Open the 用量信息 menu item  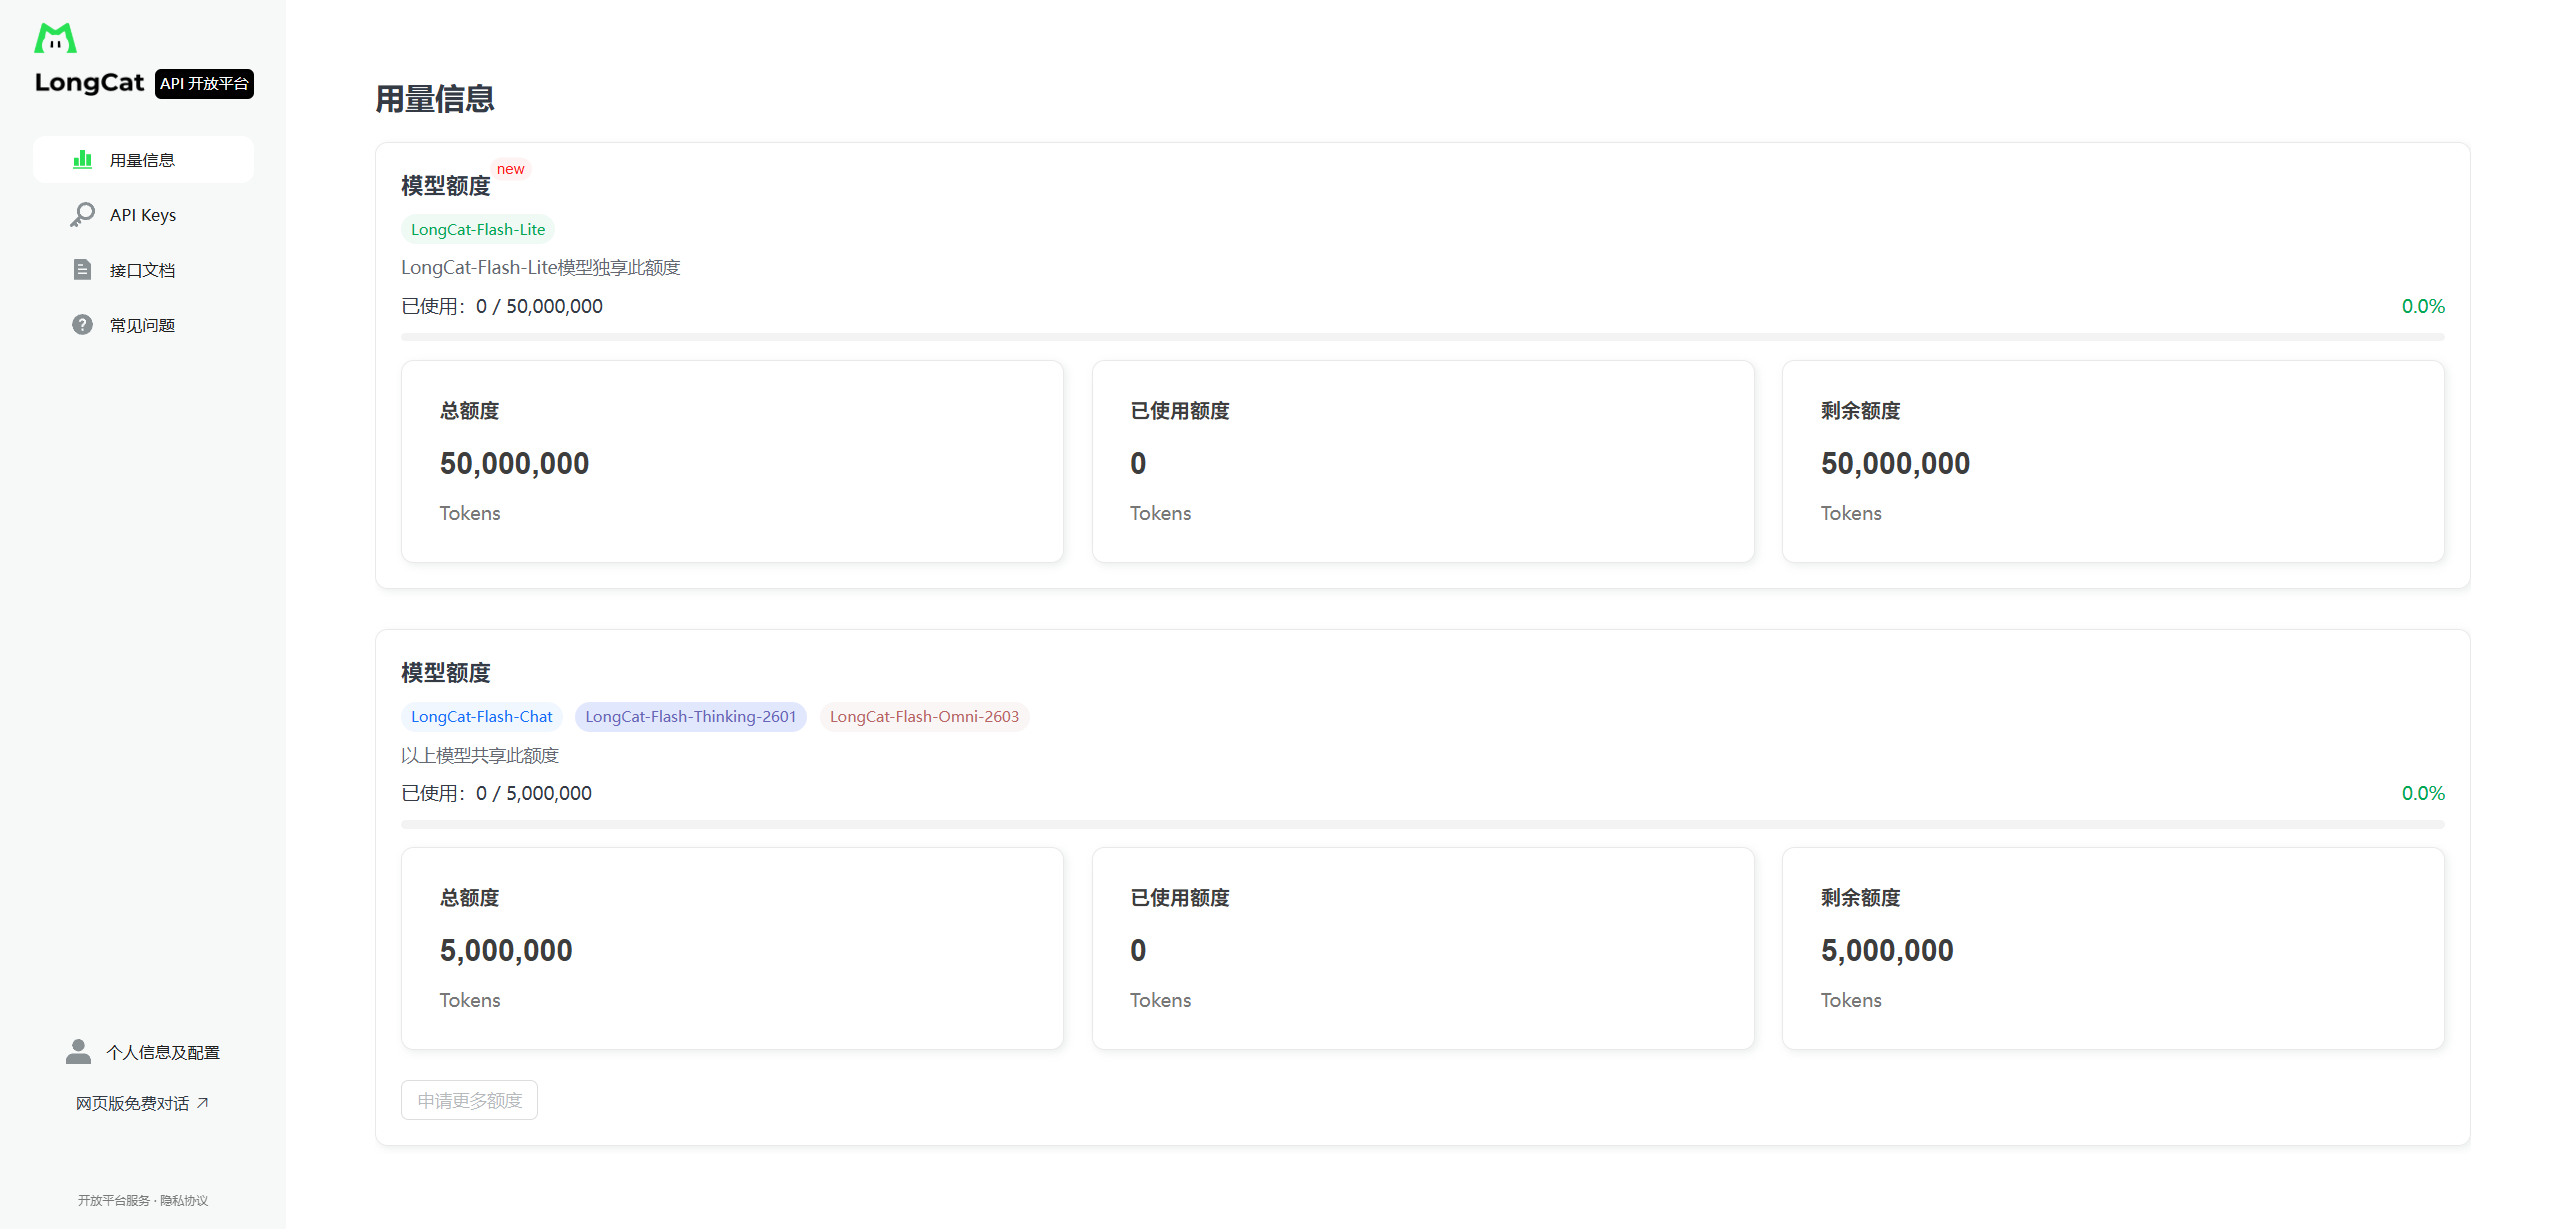coord(142,160)
